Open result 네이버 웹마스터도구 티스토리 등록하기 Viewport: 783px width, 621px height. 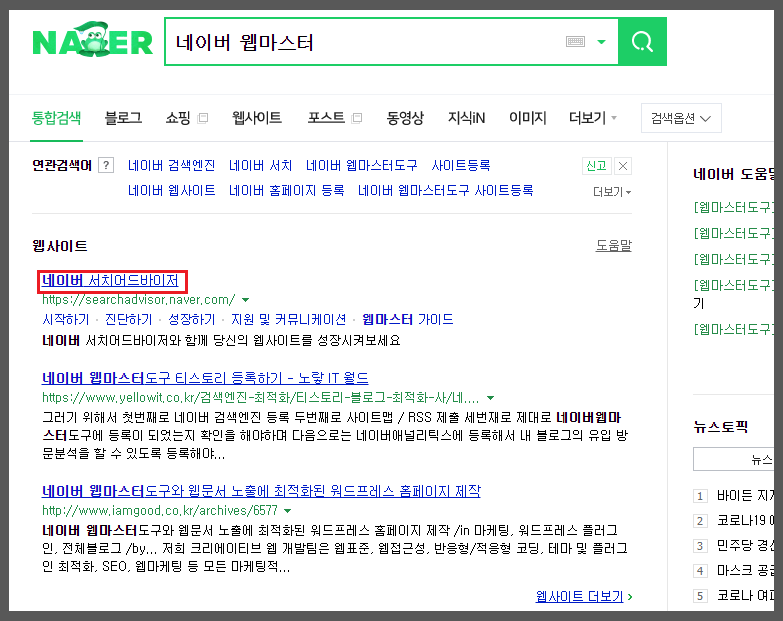pos(205,378)
